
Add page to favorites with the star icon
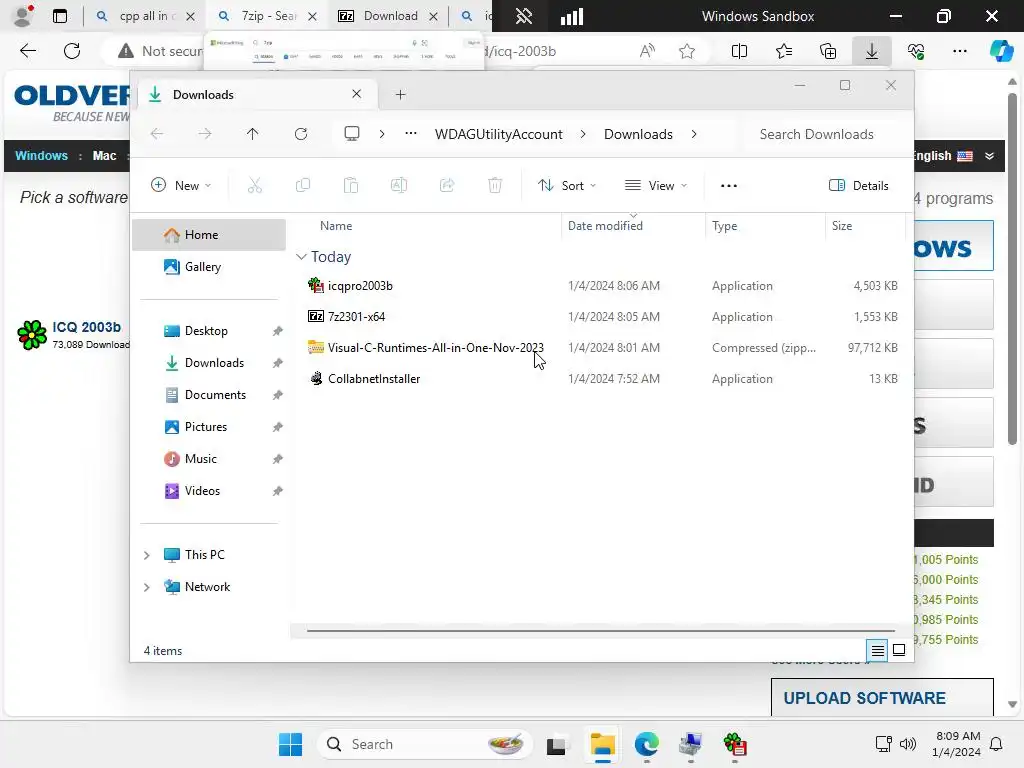687,51
